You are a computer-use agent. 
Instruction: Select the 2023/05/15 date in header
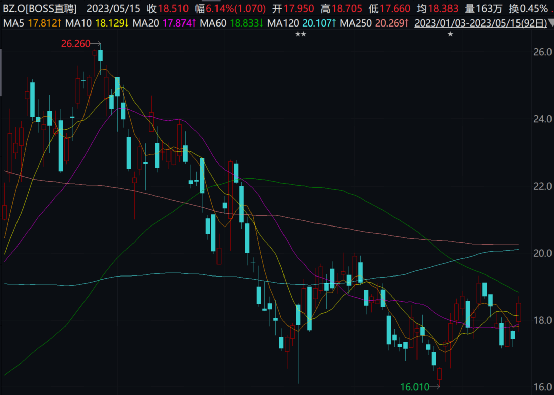pyautogui.click(x=113, y=8)
